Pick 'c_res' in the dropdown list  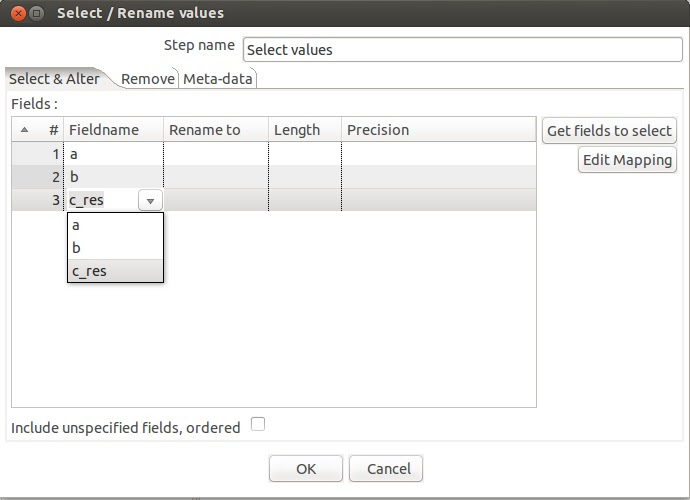click(x=115, y=271)
